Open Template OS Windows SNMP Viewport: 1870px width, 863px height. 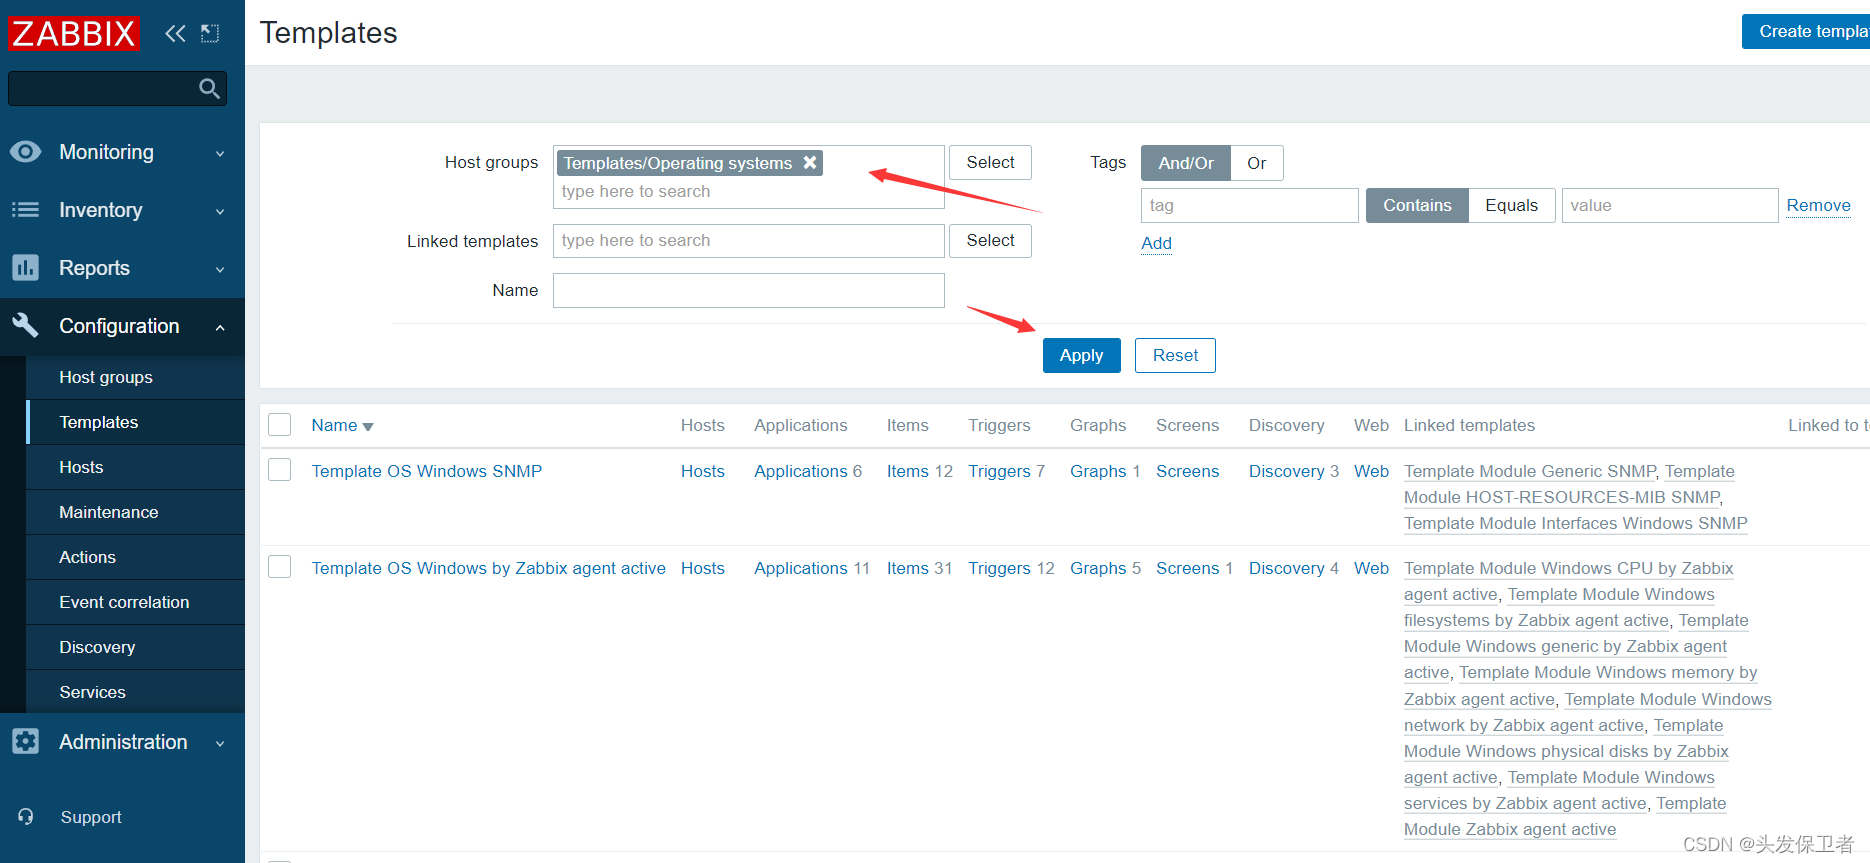(427, 471)
